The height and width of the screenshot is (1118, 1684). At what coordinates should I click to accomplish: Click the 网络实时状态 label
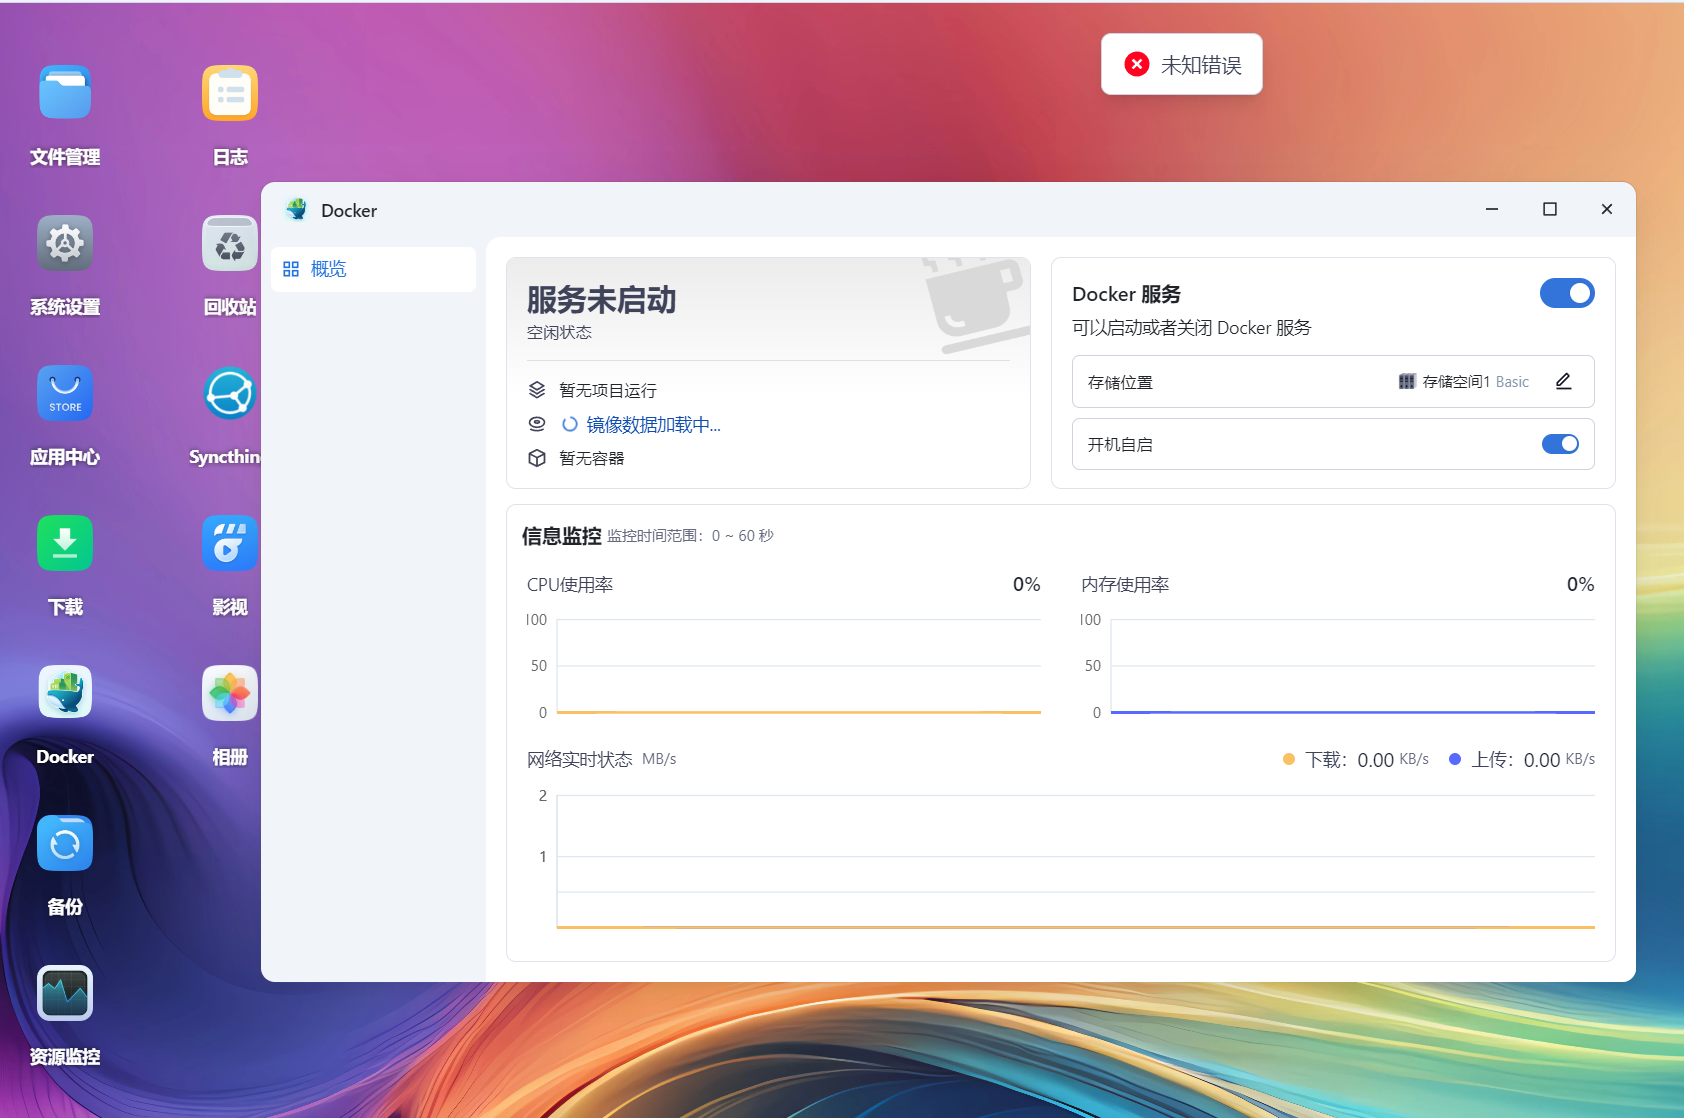point(579,759)
